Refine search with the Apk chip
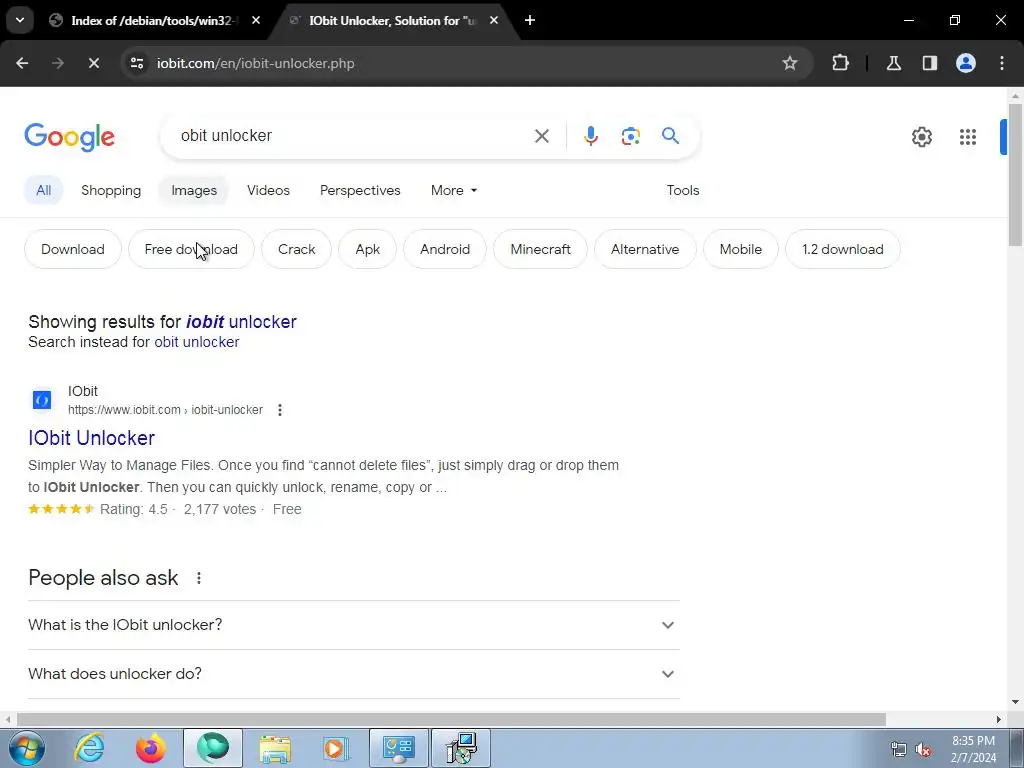This screenshot has width=1024, height=768. coord(368,249)
